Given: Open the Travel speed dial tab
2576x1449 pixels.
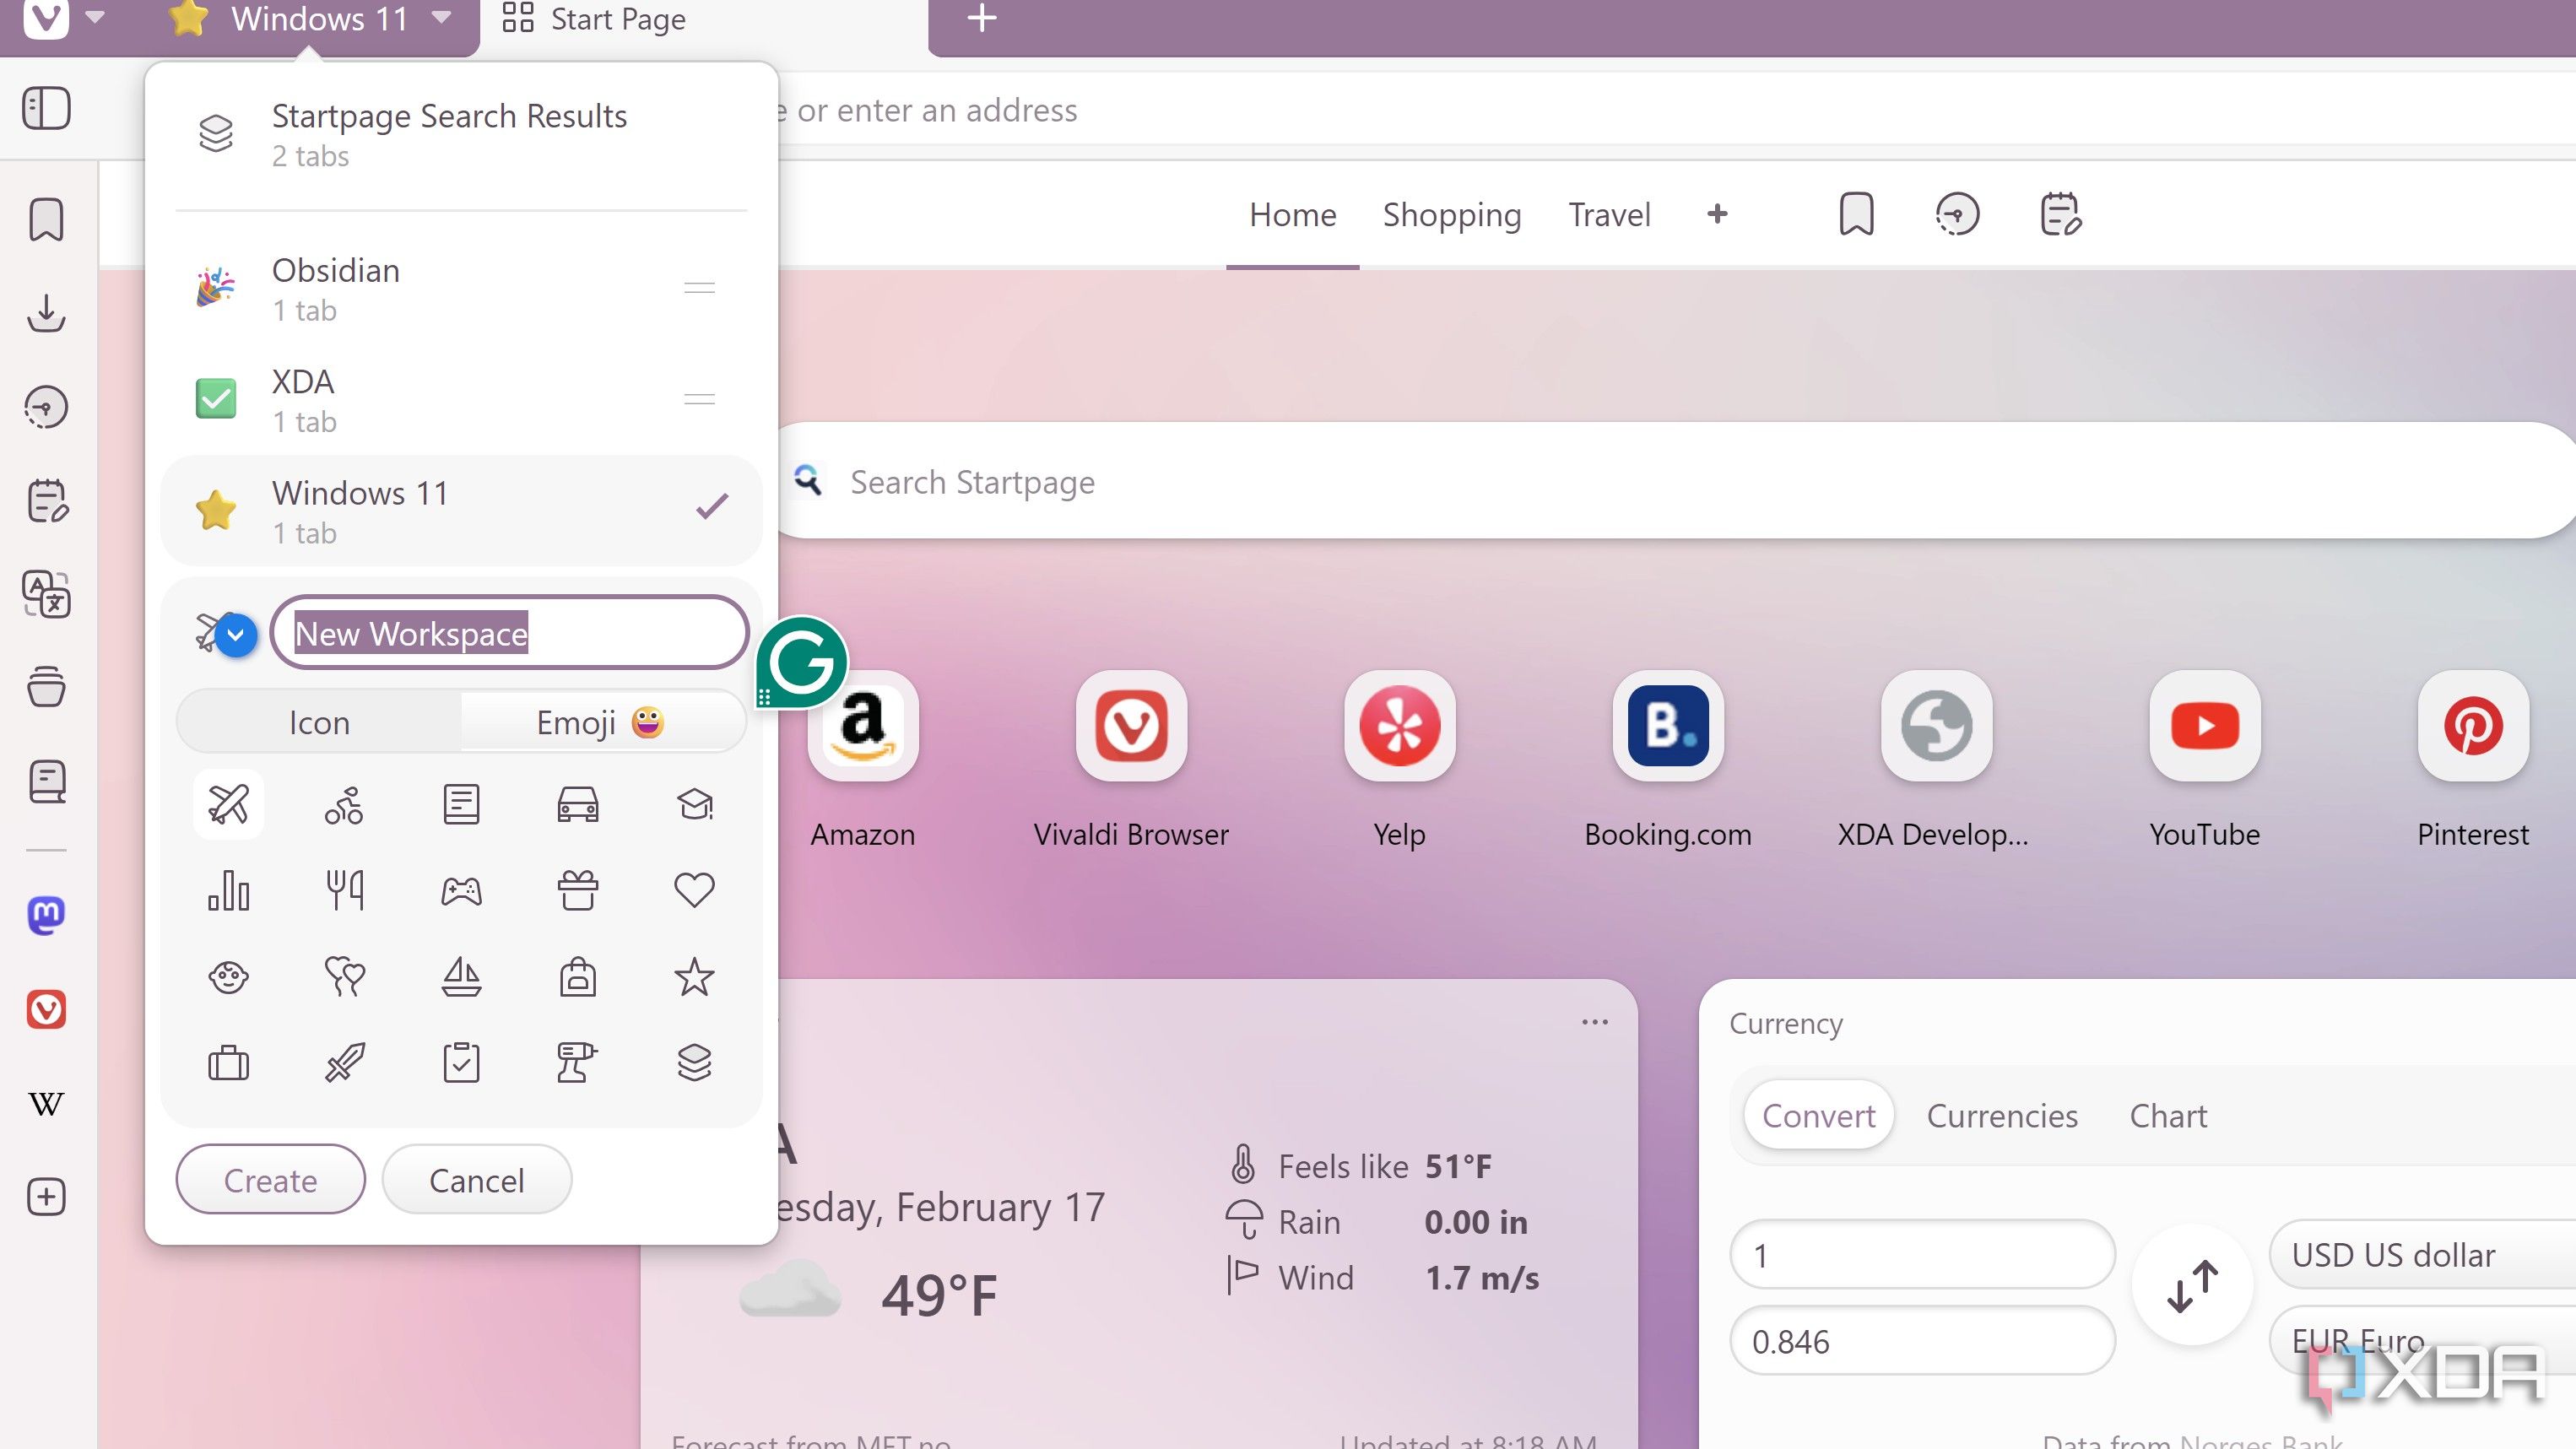Looking at the screenshot, I should click(1609, 215).
